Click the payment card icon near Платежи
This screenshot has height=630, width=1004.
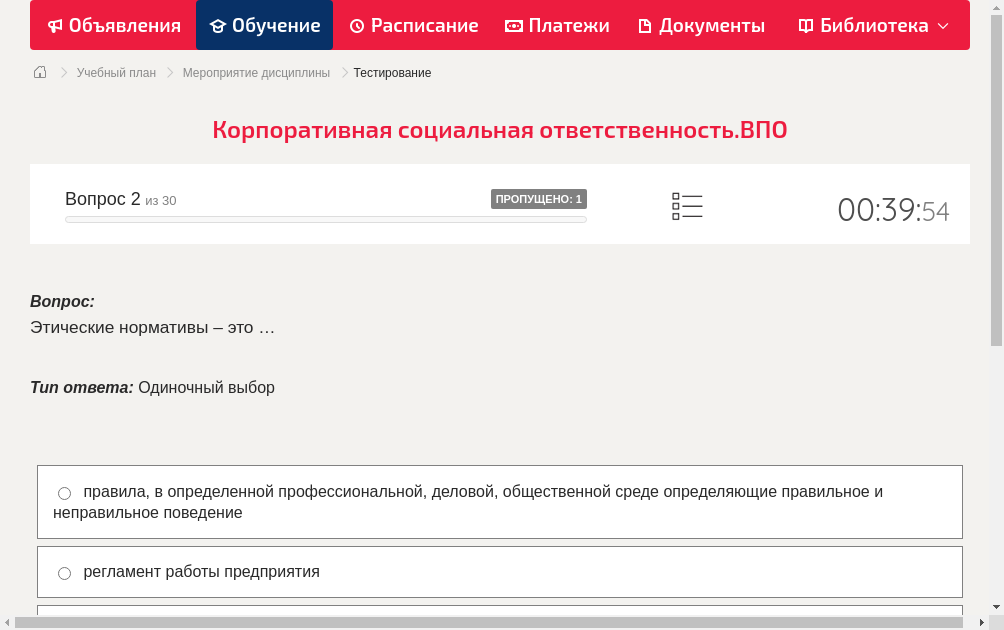[x=513, y=25]
